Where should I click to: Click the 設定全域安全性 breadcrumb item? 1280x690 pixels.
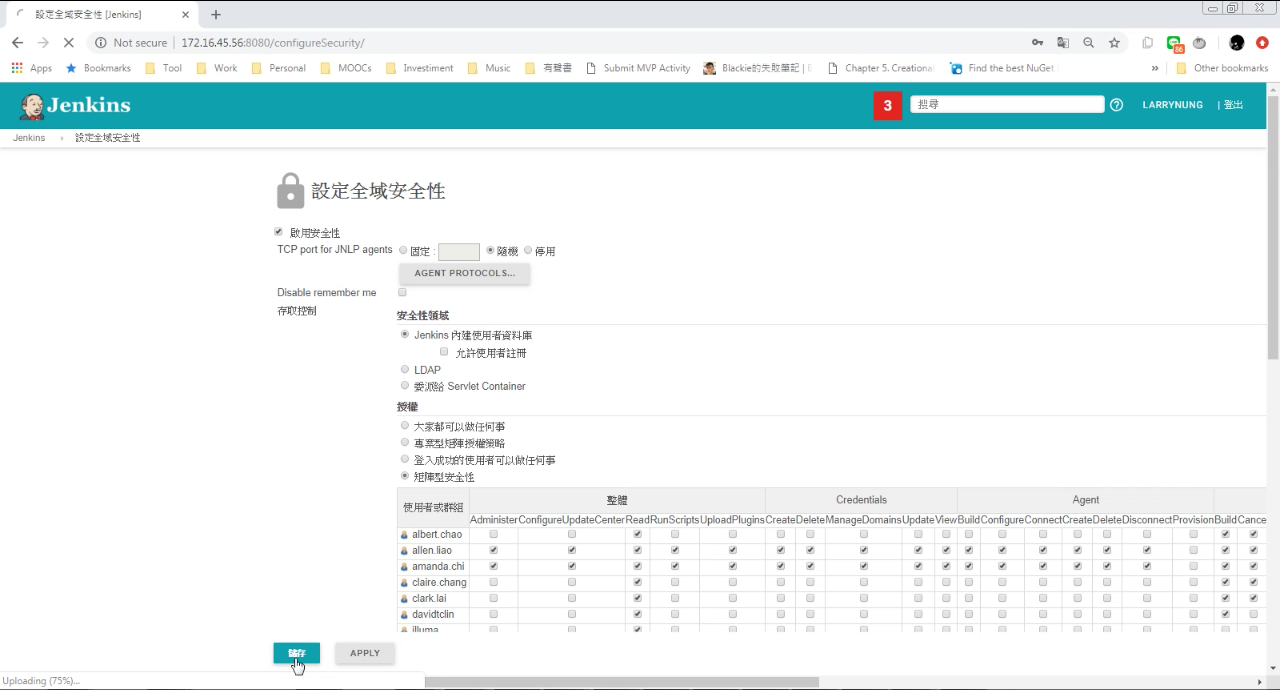(107, 138)
